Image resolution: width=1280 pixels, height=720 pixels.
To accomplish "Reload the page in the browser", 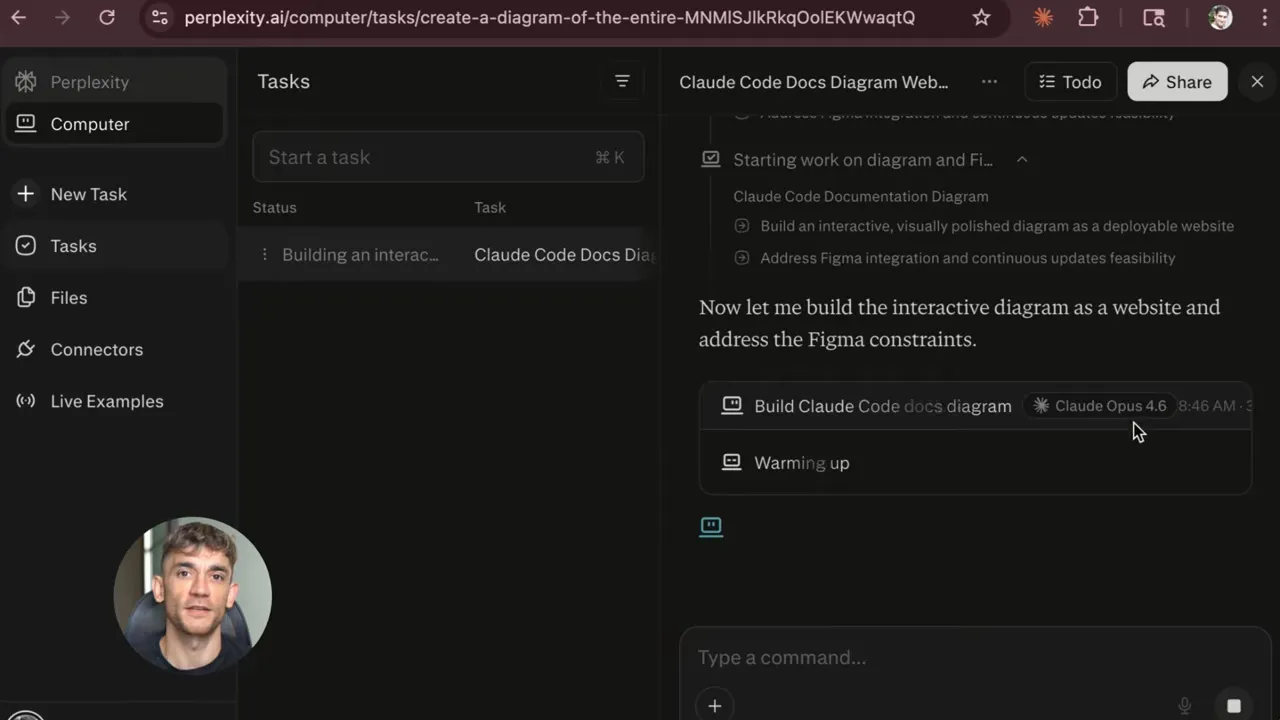I will tap(107, 17).
